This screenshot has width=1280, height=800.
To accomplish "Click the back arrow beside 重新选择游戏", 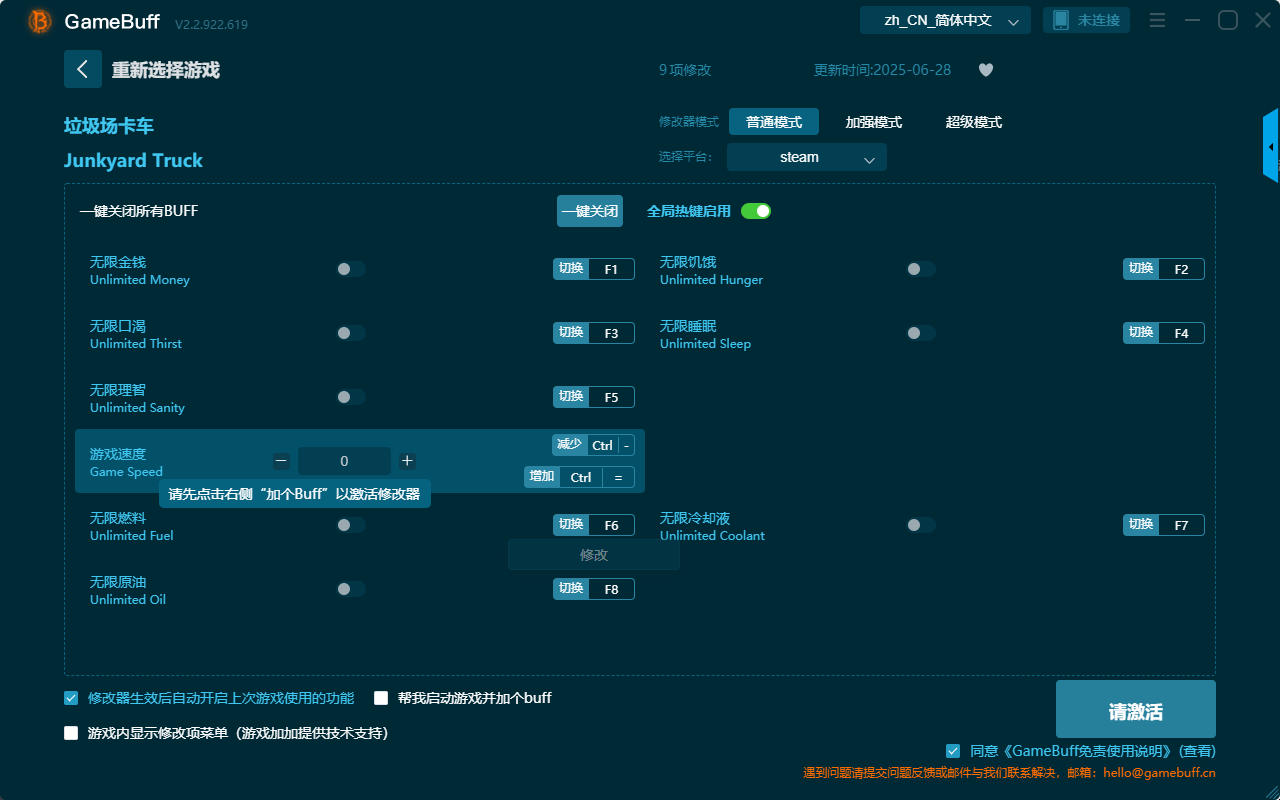I will coord(83,69).
